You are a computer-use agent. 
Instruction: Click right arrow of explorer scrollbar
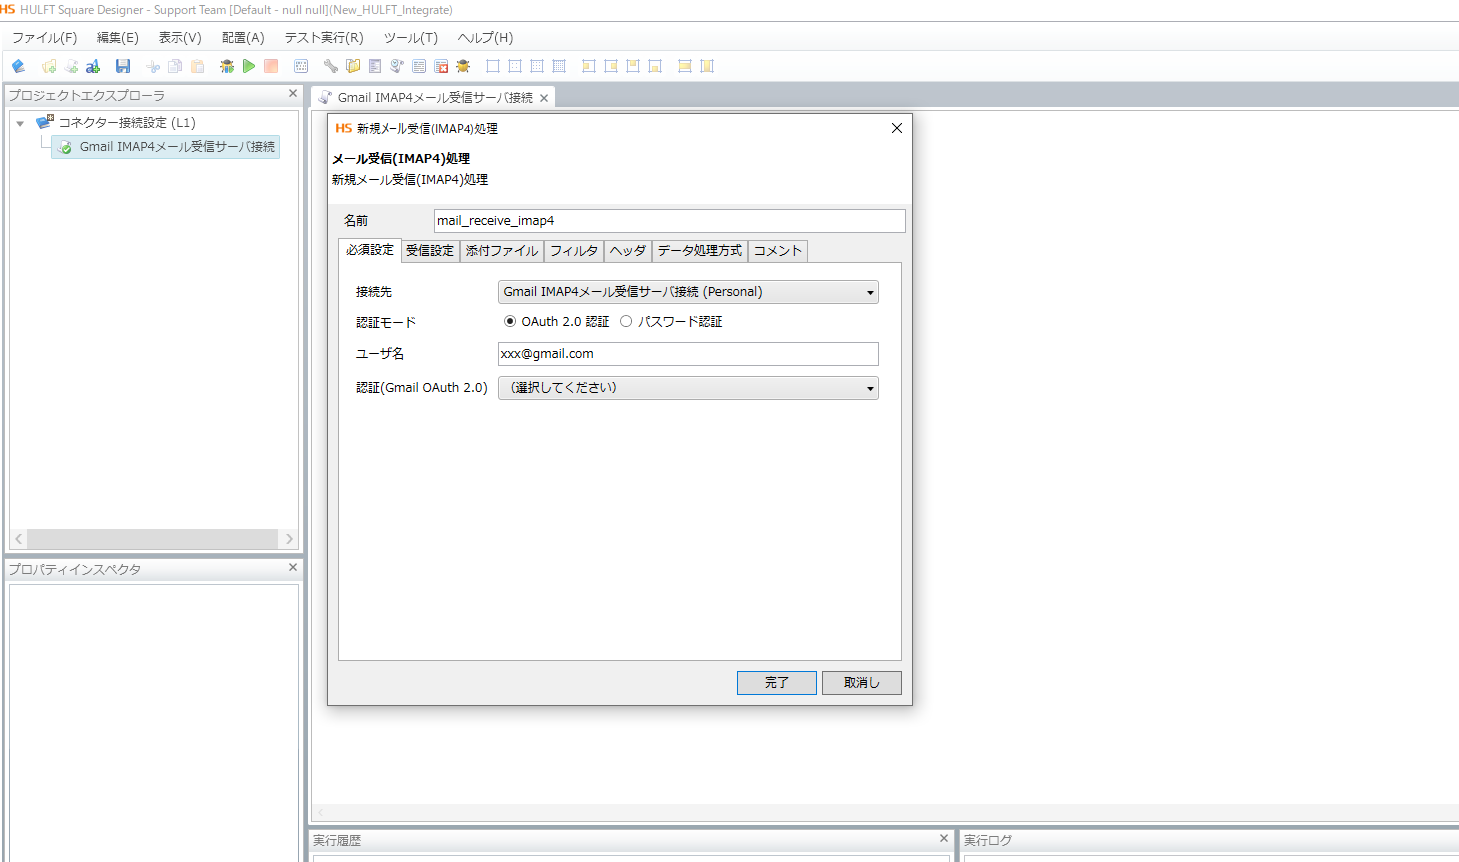click(289, 539)
